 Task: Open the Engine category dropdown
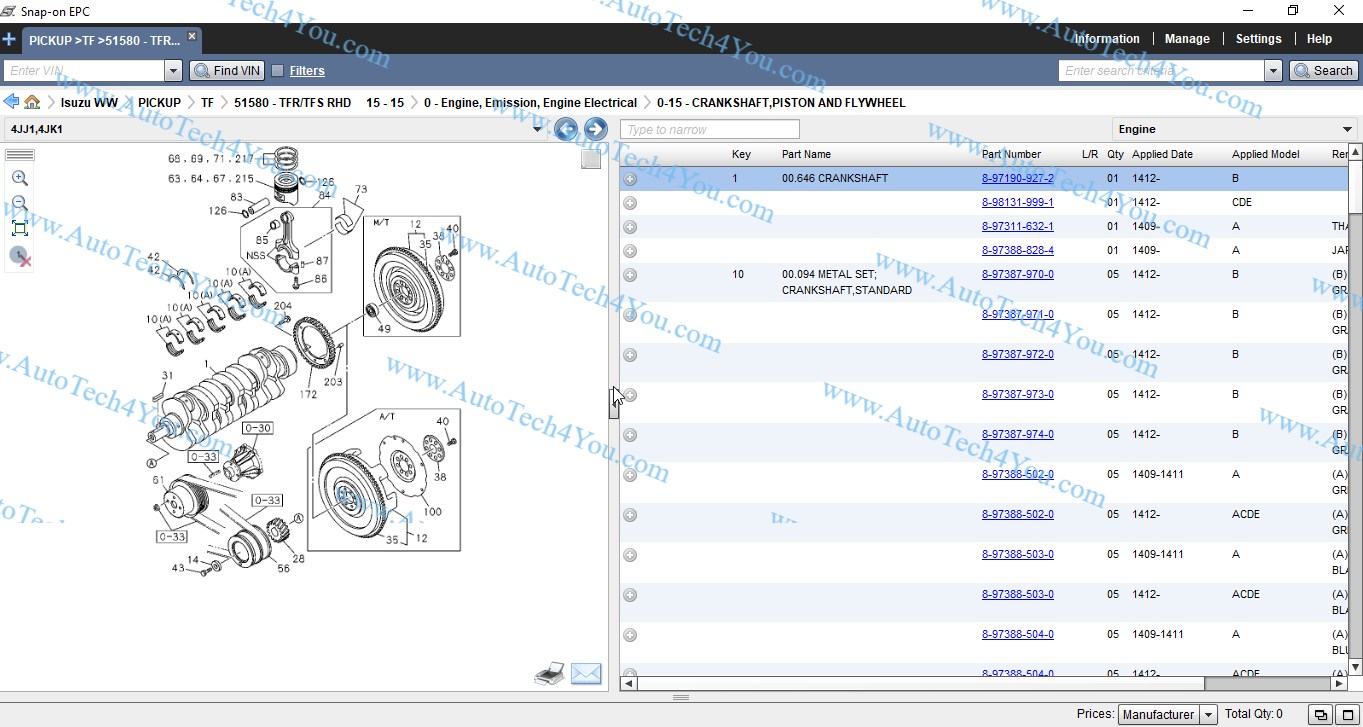tap(1348, 129)
